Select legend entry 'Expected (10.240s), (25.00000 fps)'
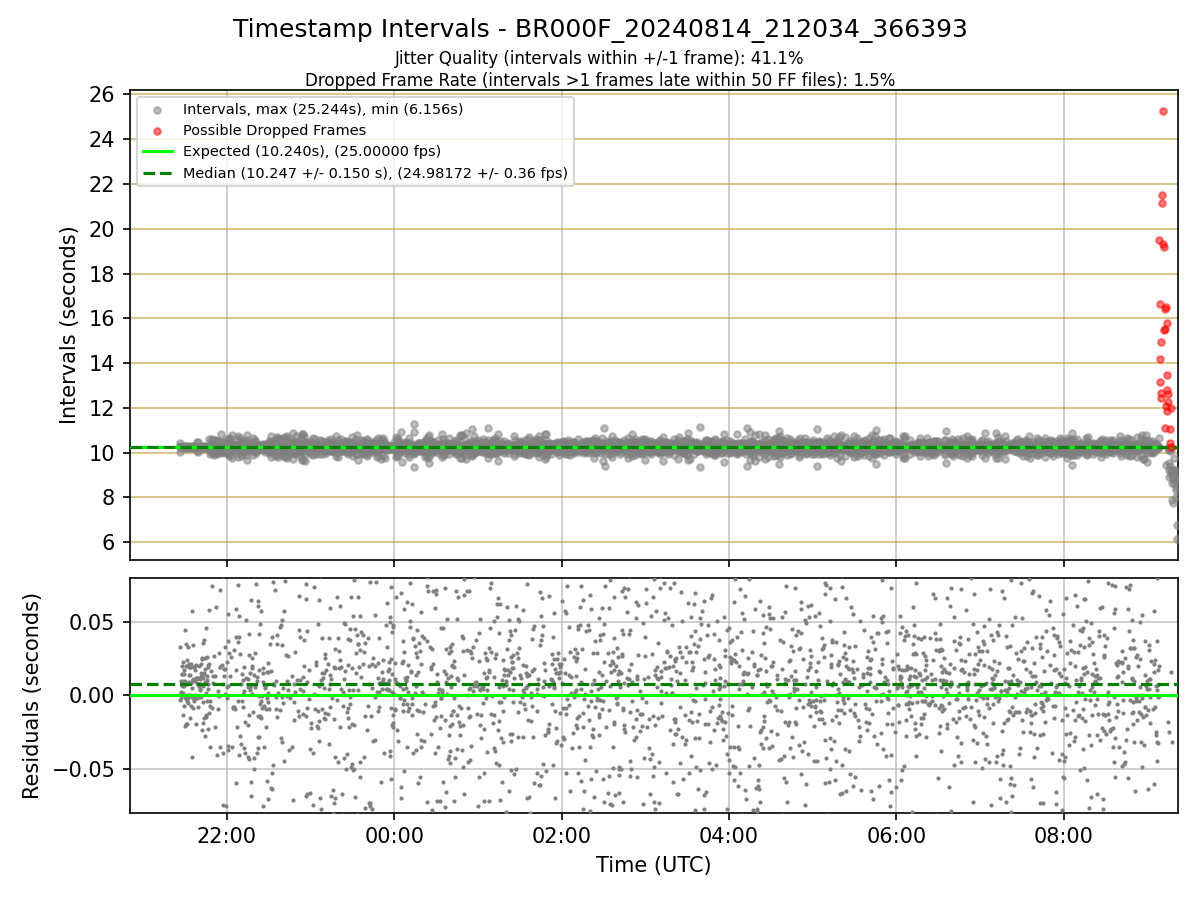This screenshot has height=900, width=1200. point(312,151)
